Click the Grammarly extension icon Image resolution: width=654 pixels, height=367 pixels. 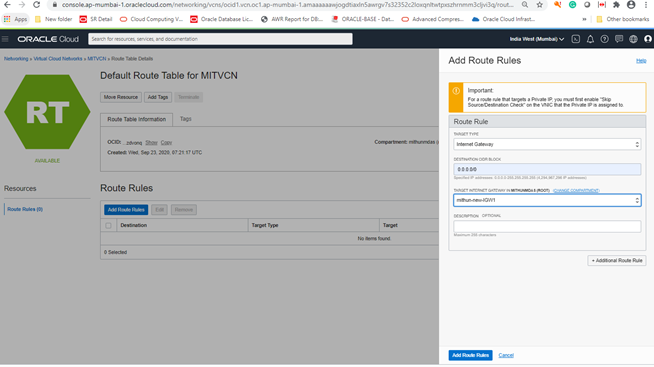coord(572,5)
